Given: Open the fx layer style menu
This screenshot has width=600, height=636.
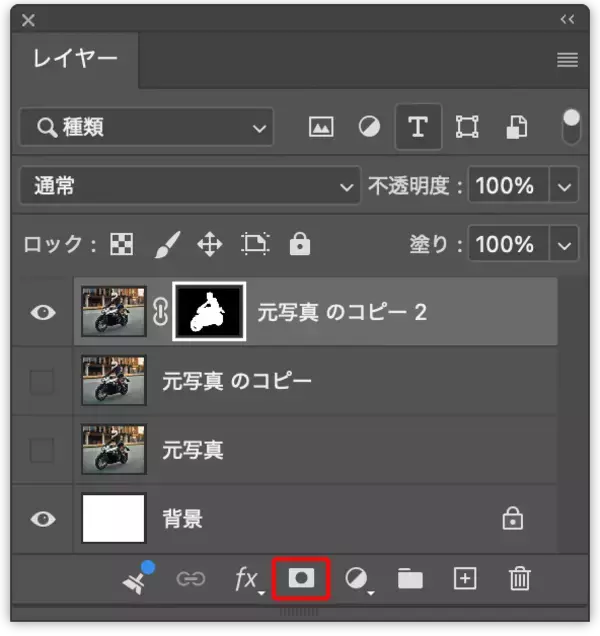Looking at the screenshot, I should tap(249, 580).
